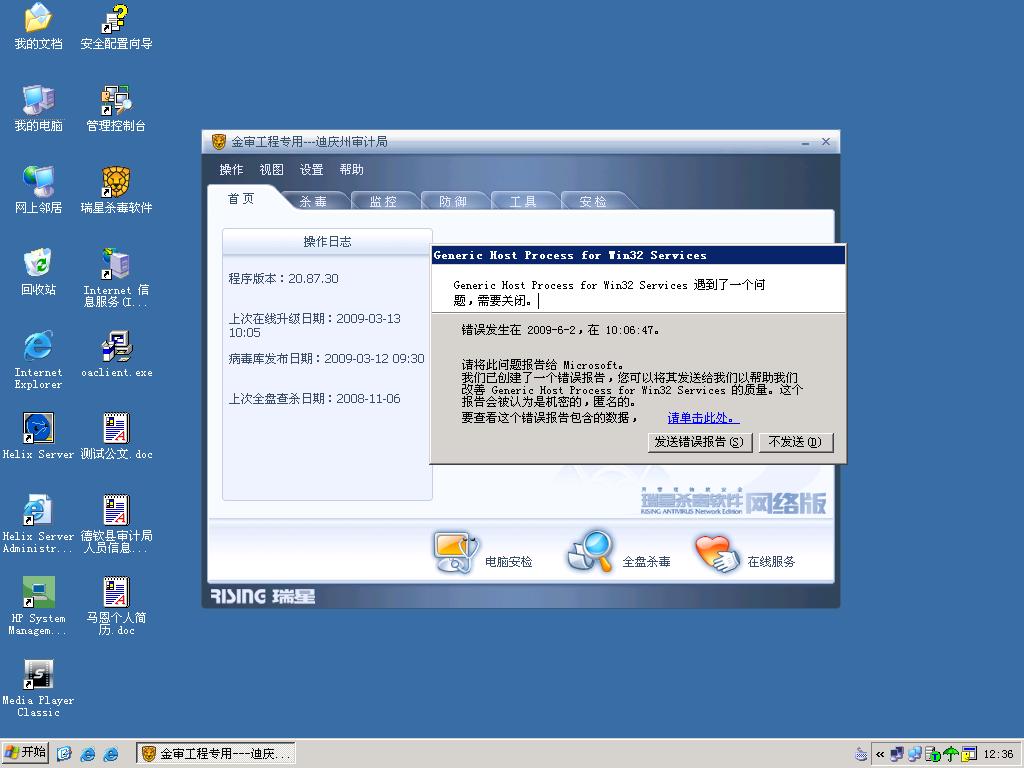Expand hidden tray icons with the arrow
The image size is (1024, 768).
(880, 754)
